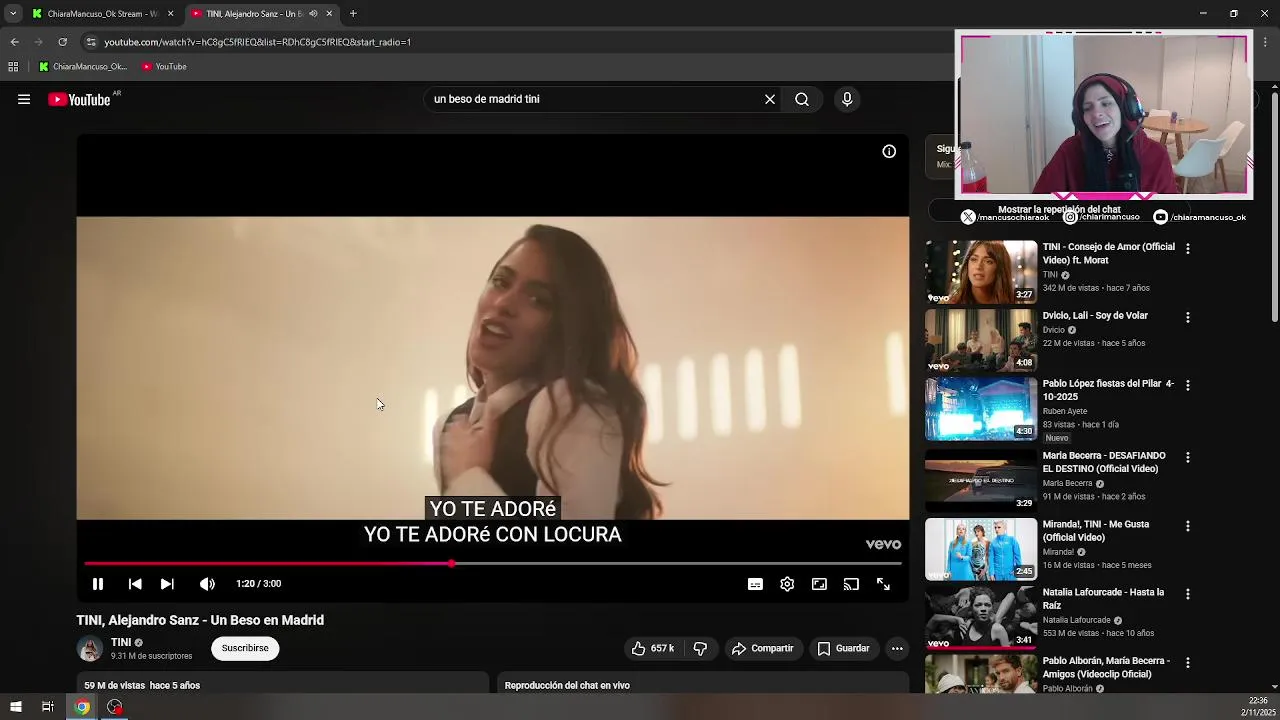Open the video info card icon

(x=889, y=151)
